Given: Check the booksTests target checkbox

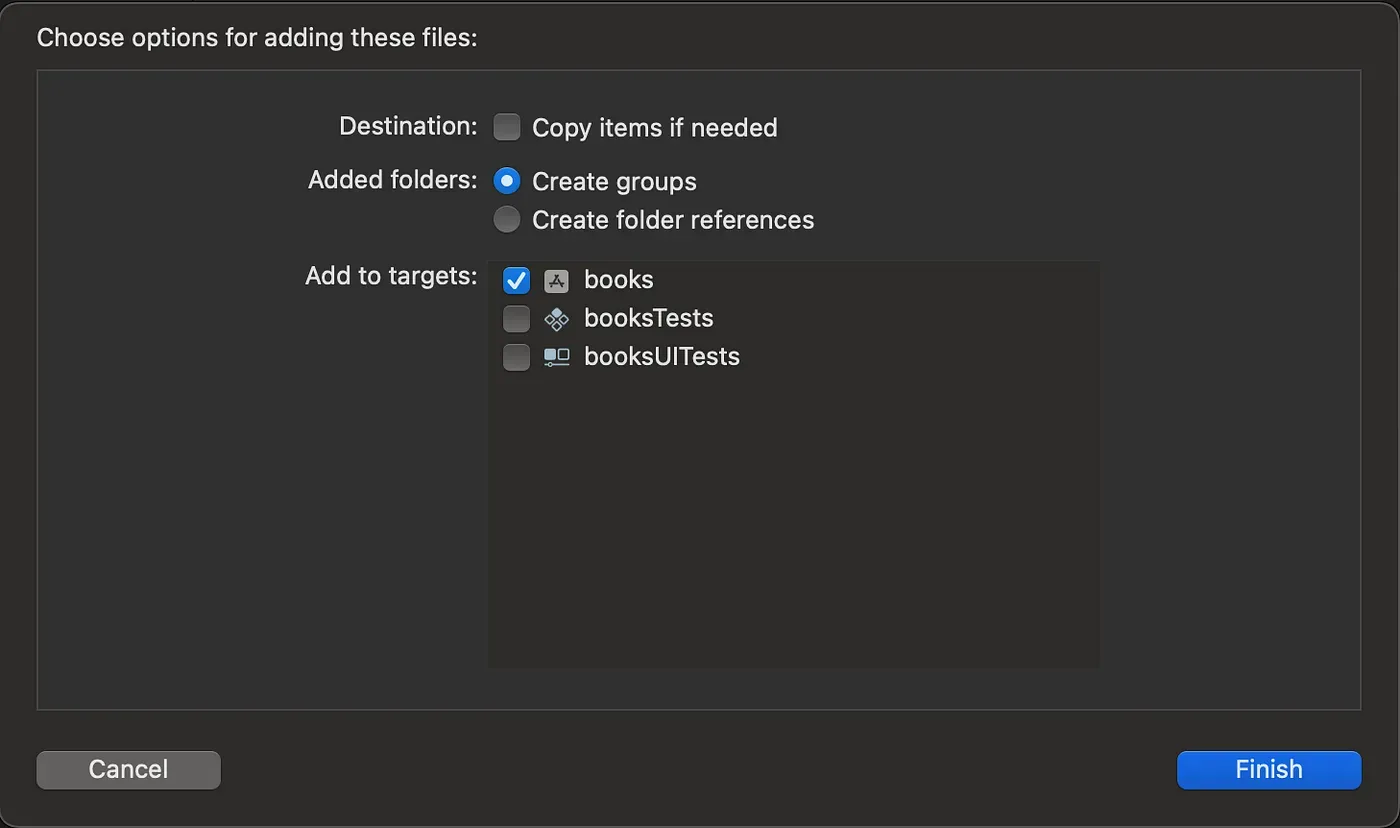Looking at the screenshot, I should pyautogui.click(x=516, y=318).
